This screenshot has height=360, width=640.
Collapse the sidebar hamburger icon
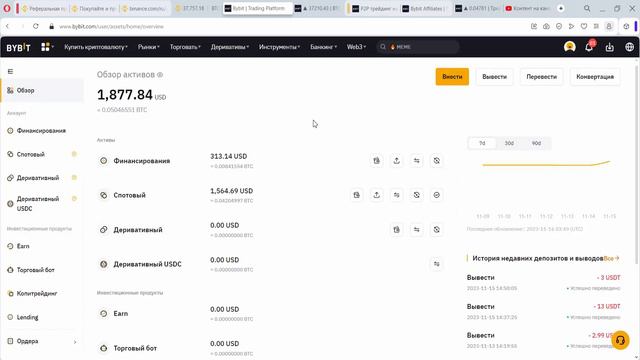(10, 71)
